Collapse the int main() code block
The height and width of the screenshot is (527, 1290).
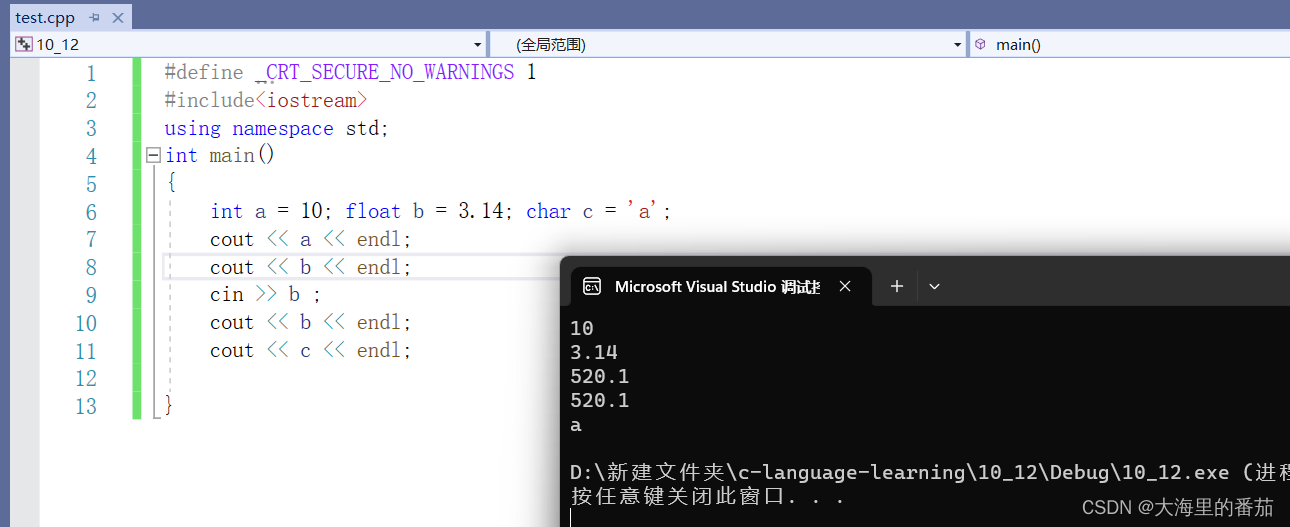[153, 156]
